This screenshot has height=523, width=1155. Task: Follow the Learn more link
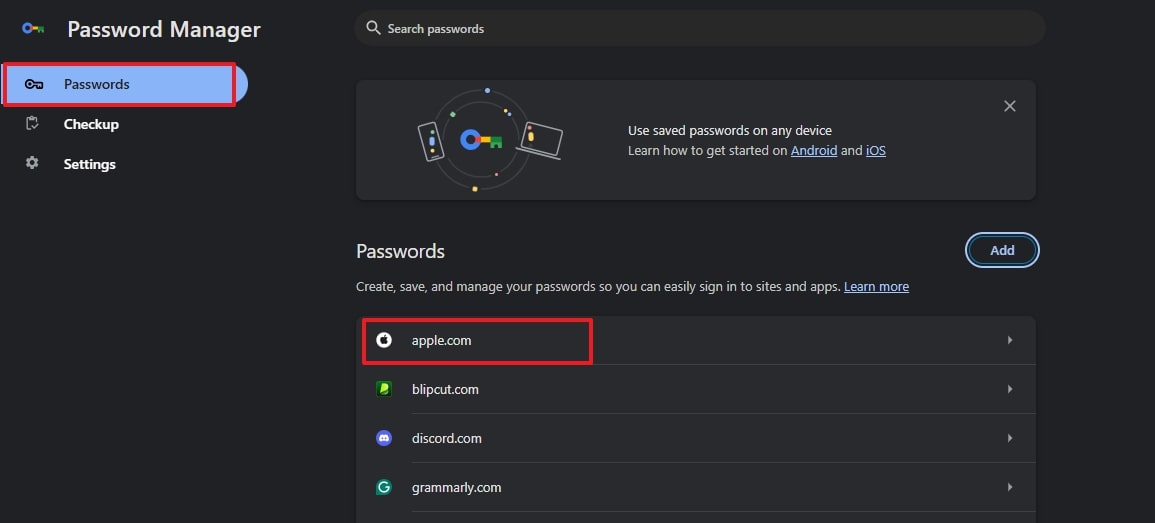pyautogui.click(x=876, y=287)
